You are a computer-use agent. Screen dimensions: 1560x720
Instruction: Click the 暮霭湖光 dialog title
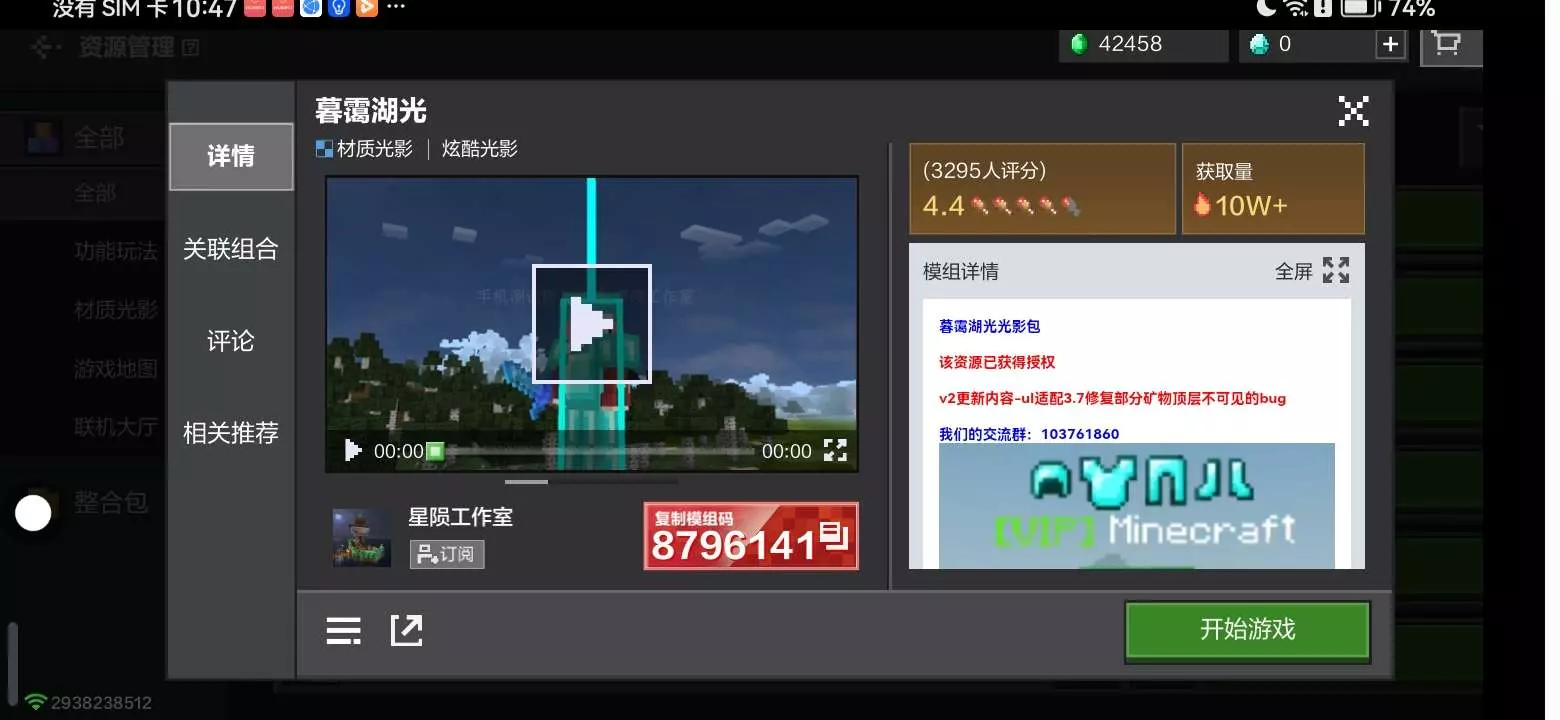tap(371, 111)
